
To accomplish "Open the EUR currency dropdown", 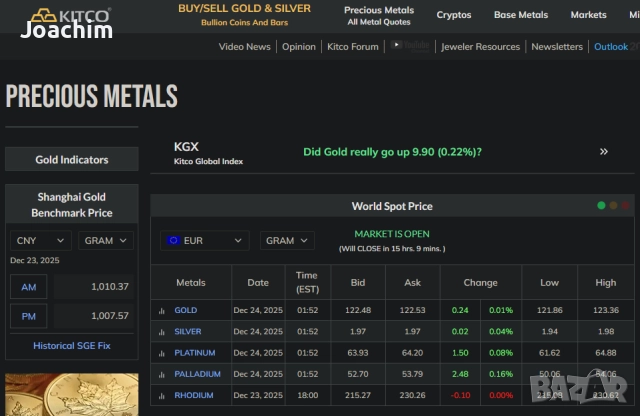I will coord(205,241).
